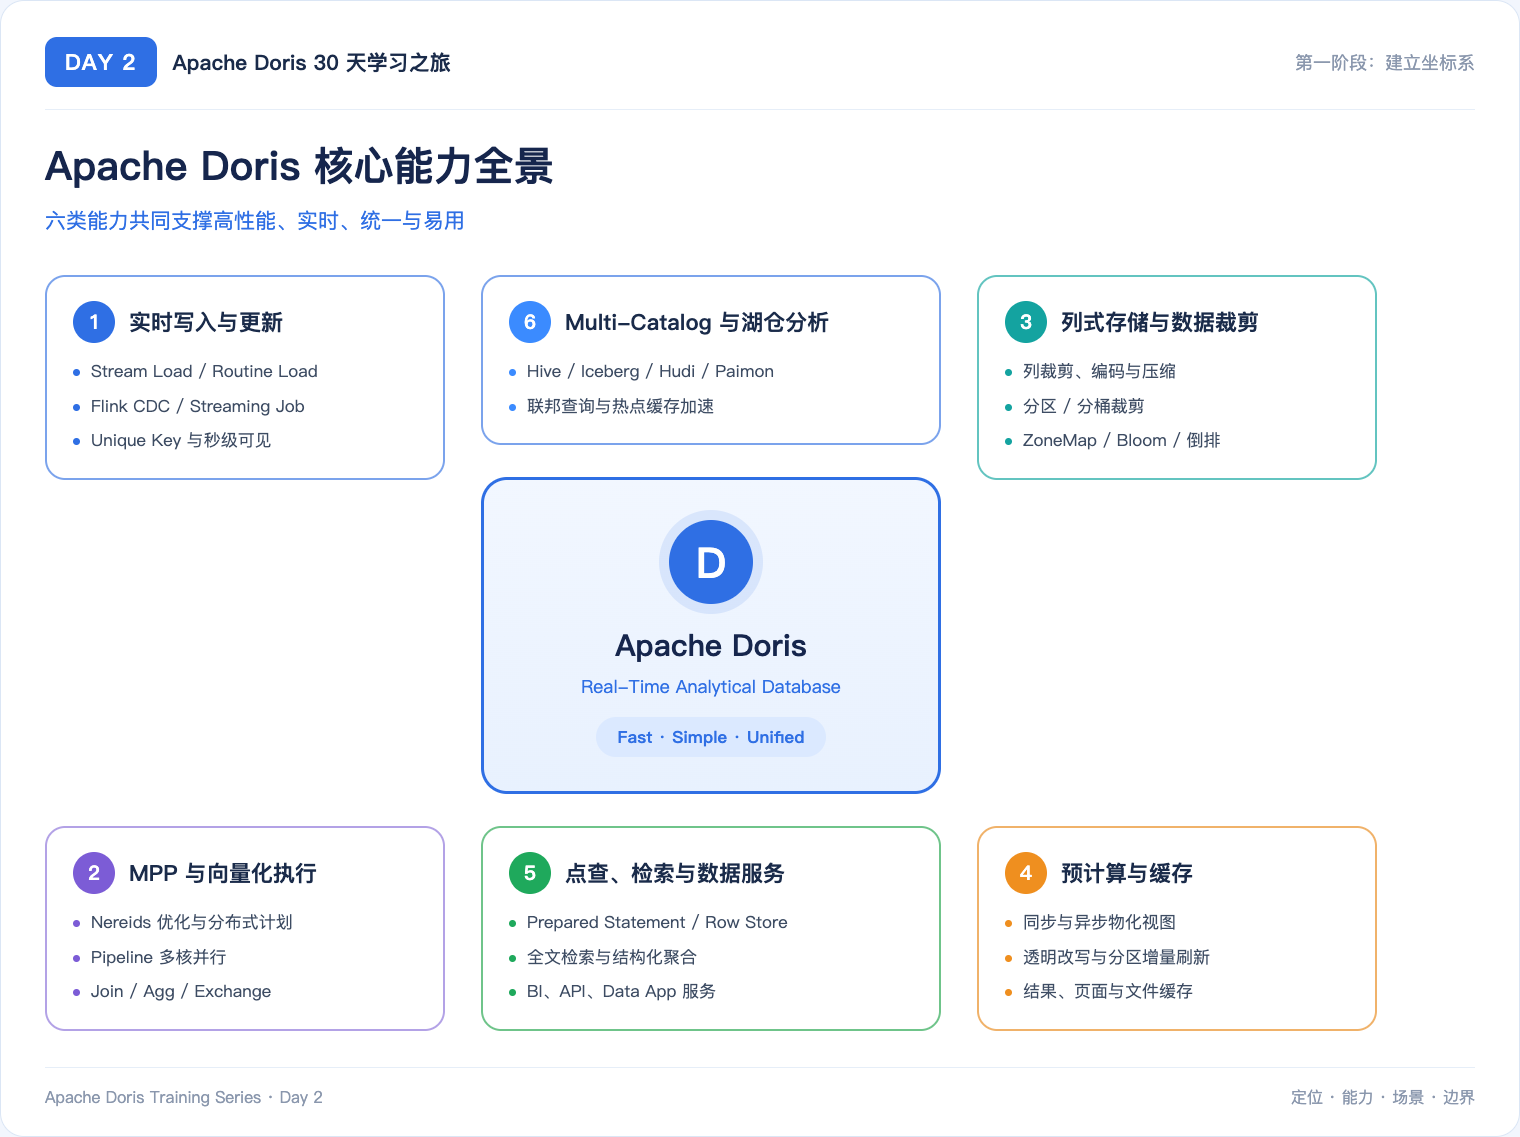Click the bullet 联邦查询与热点缓存加速

[620, 406]
